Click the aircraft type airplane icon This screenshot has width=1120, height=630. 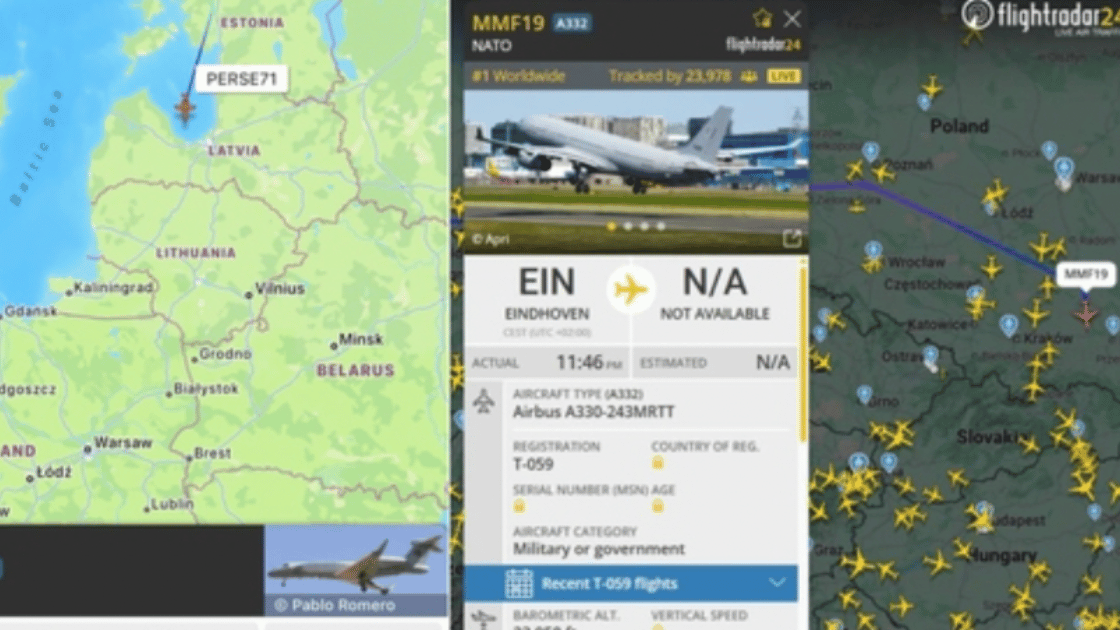click(484, 401)
